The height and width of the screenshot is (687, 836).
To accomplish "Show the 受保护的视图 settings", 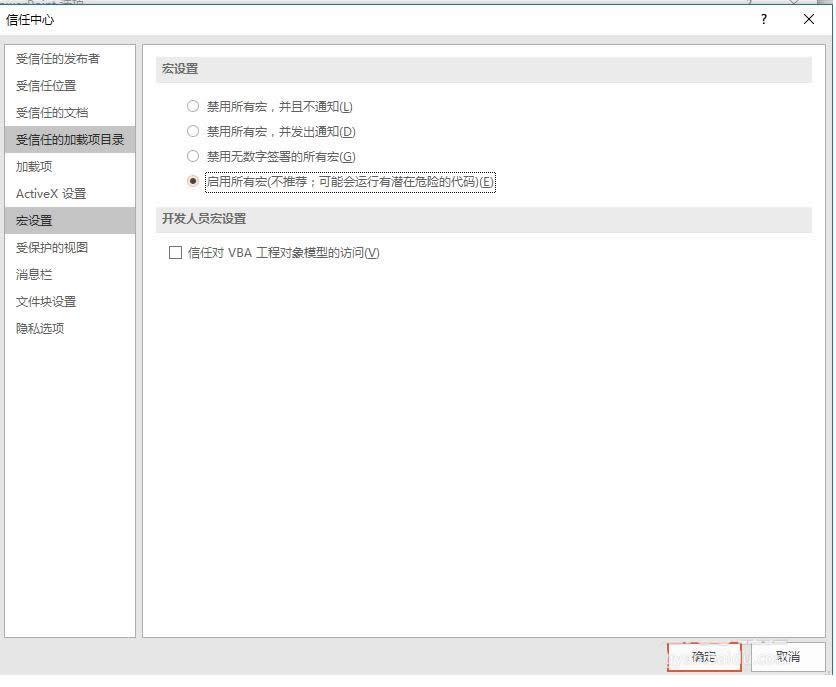I will (52, 248).
